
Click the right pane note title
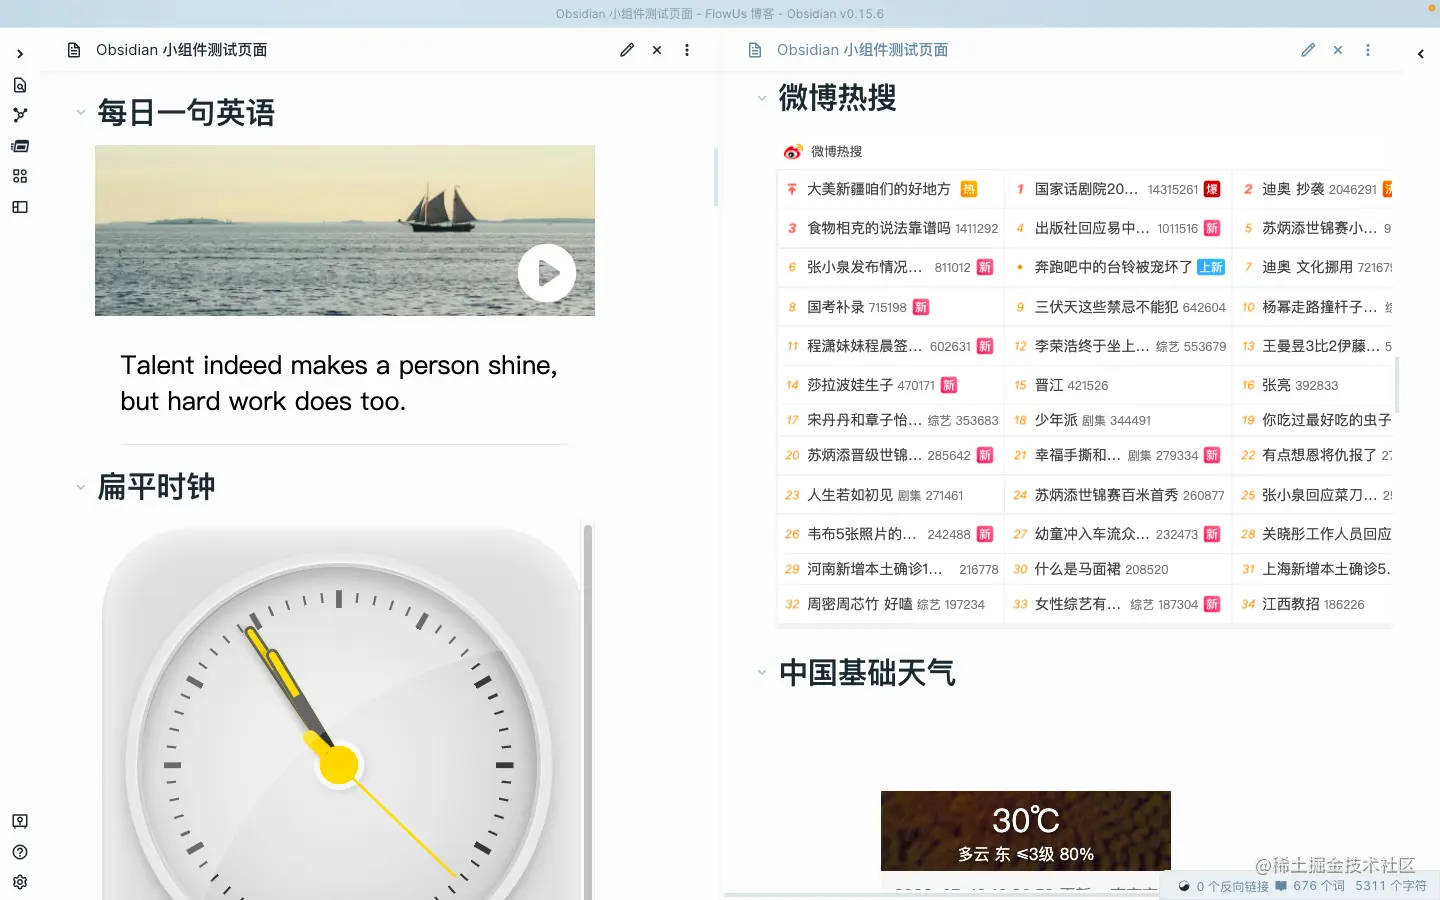[x=863, y=50]
